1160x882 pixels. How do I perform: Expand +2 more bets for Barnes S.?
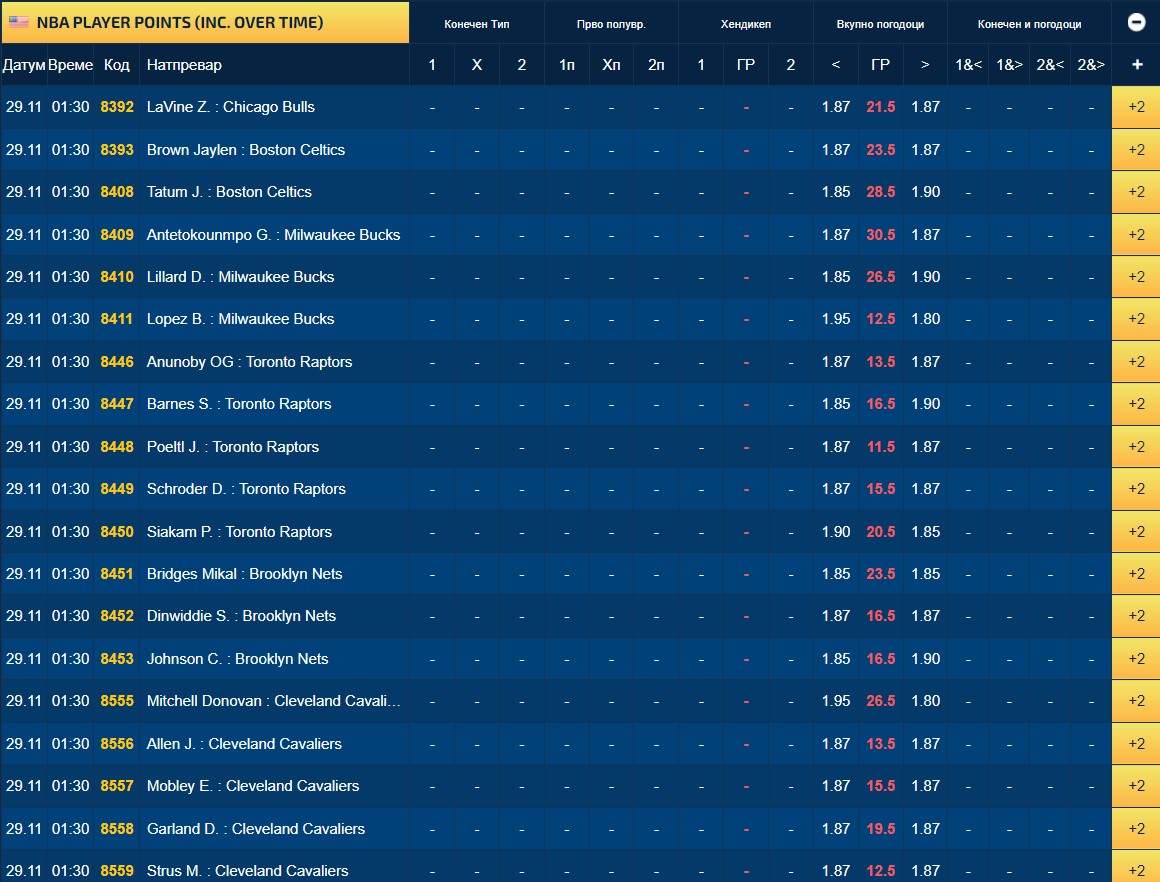click(1136, 404)
